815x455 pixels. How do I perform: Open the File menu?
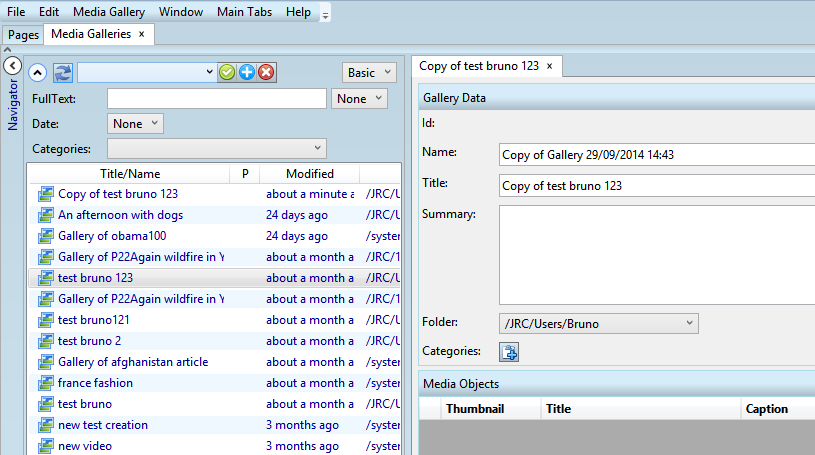[16, 11]
